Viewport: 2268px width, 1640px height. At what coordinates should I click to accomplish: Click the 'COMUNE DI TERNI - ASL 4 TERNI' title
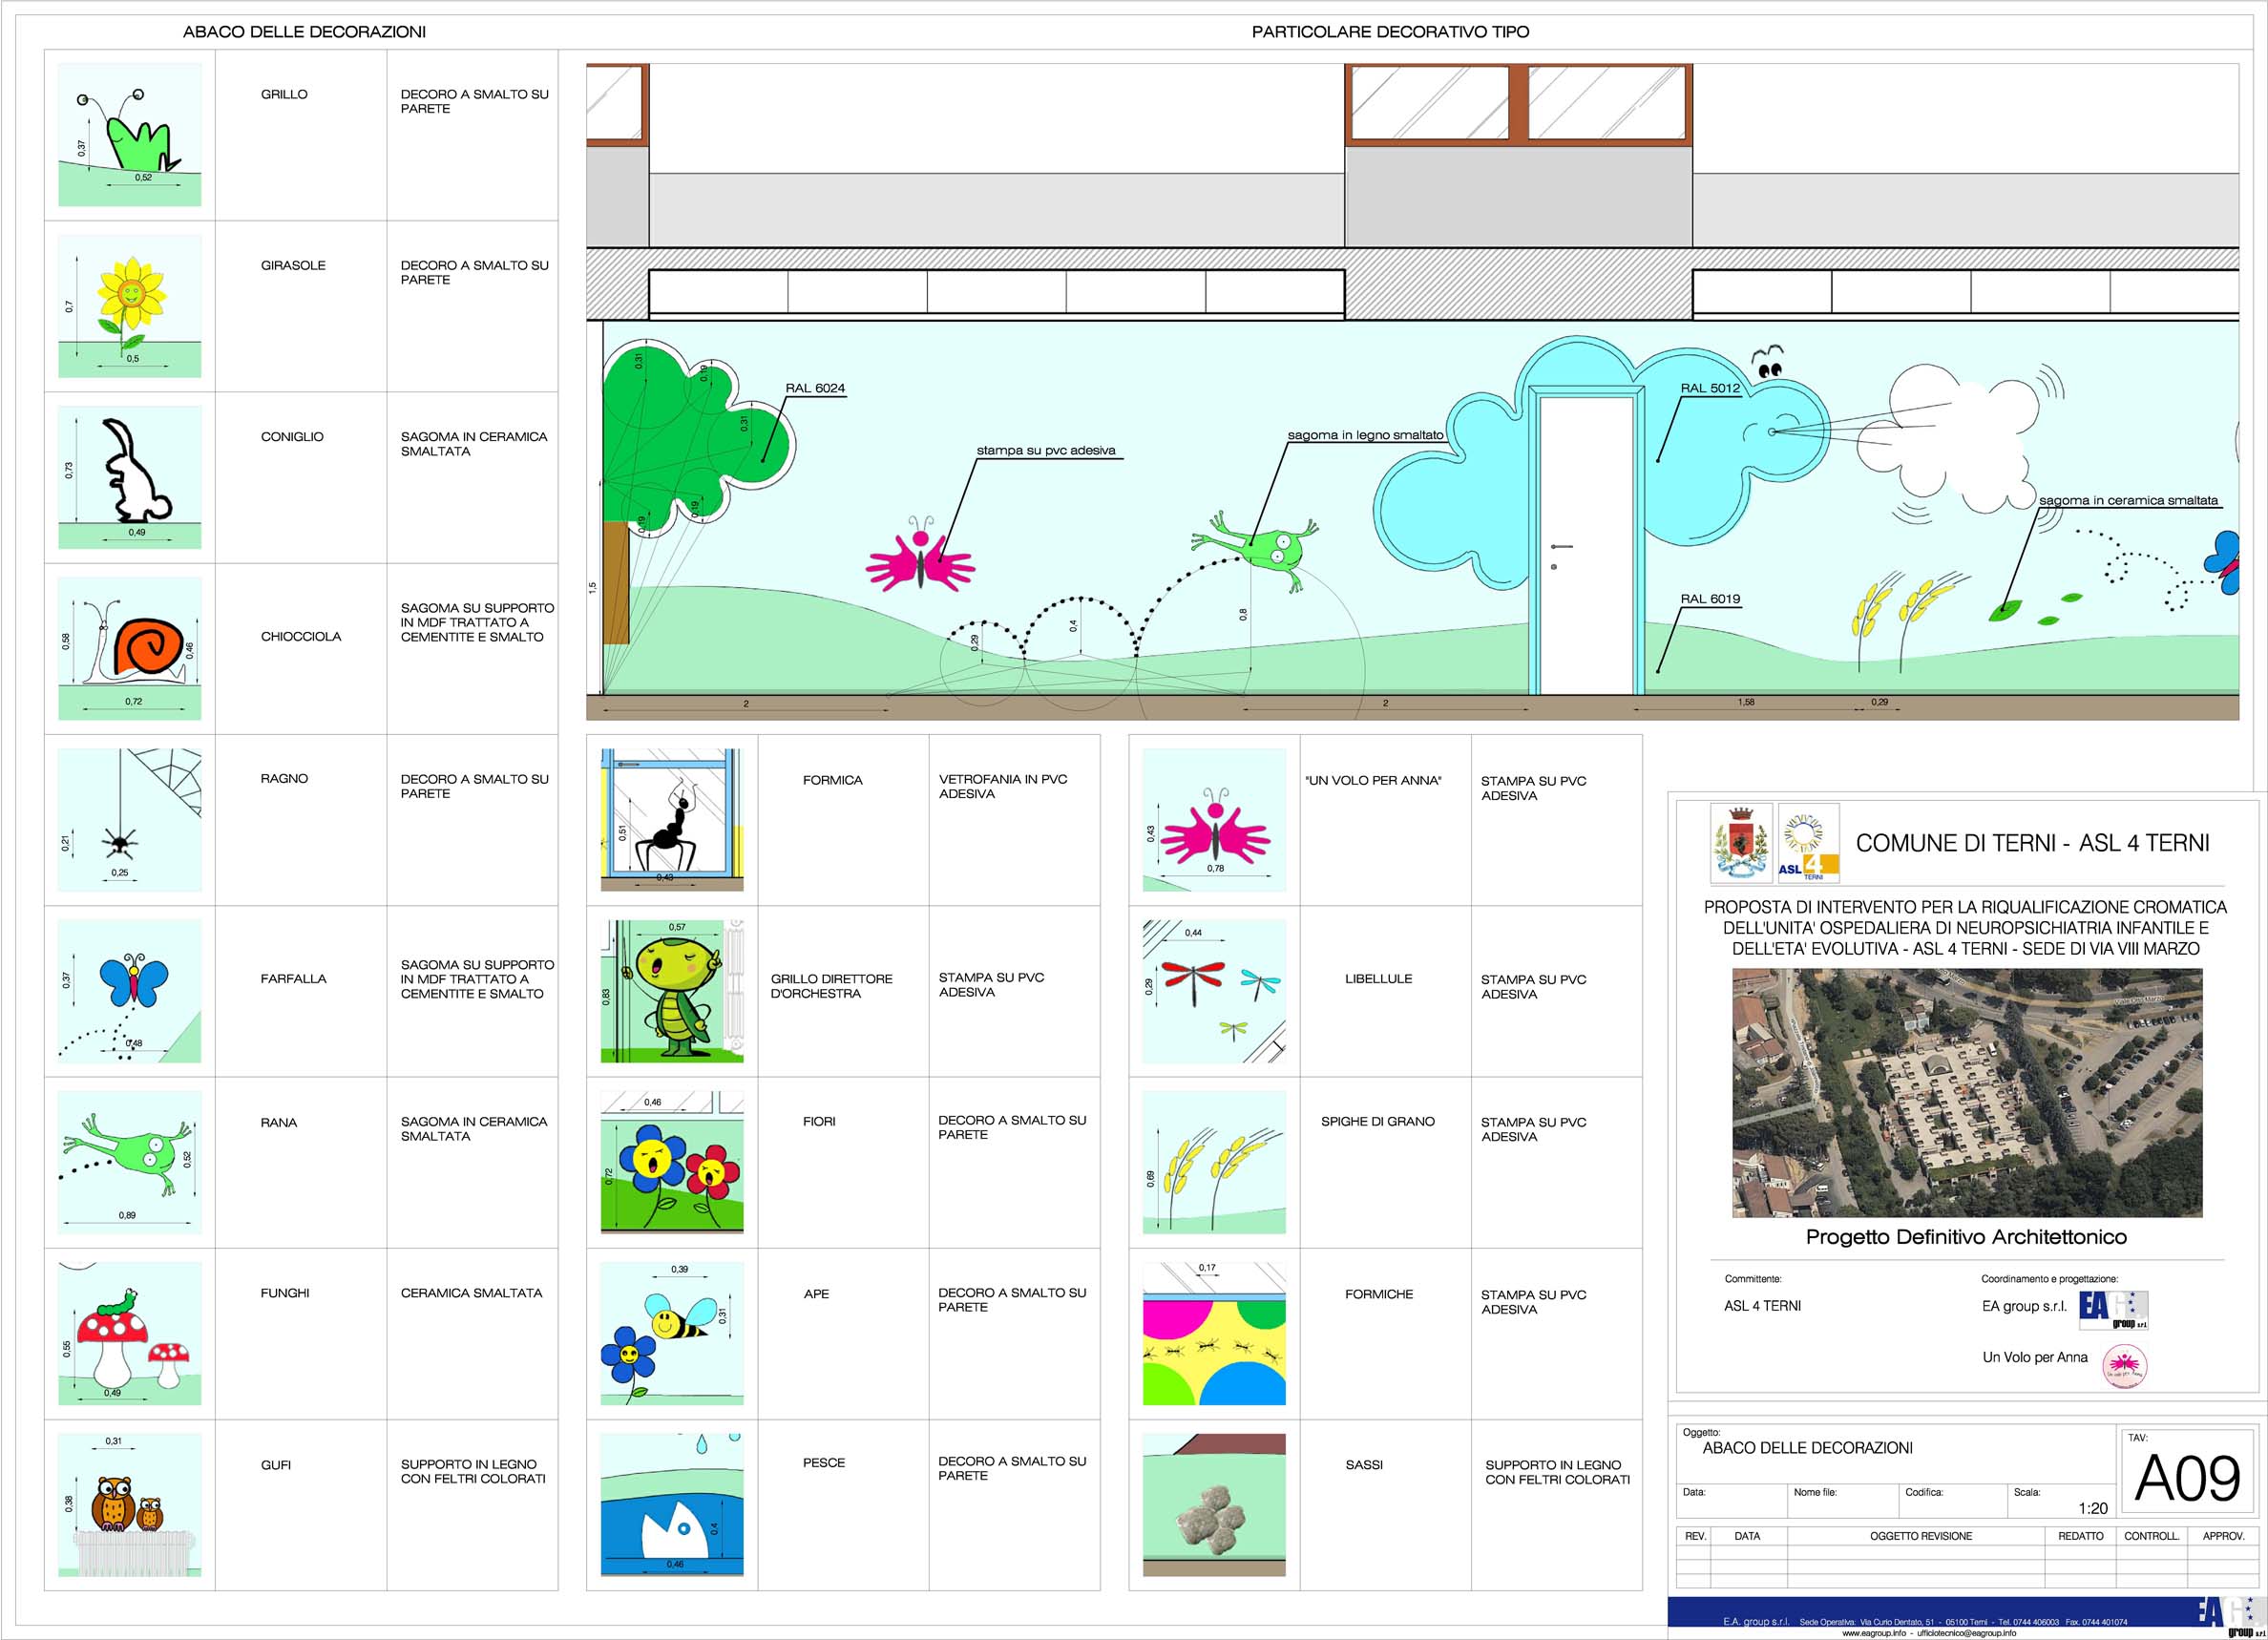point(2032,843)
